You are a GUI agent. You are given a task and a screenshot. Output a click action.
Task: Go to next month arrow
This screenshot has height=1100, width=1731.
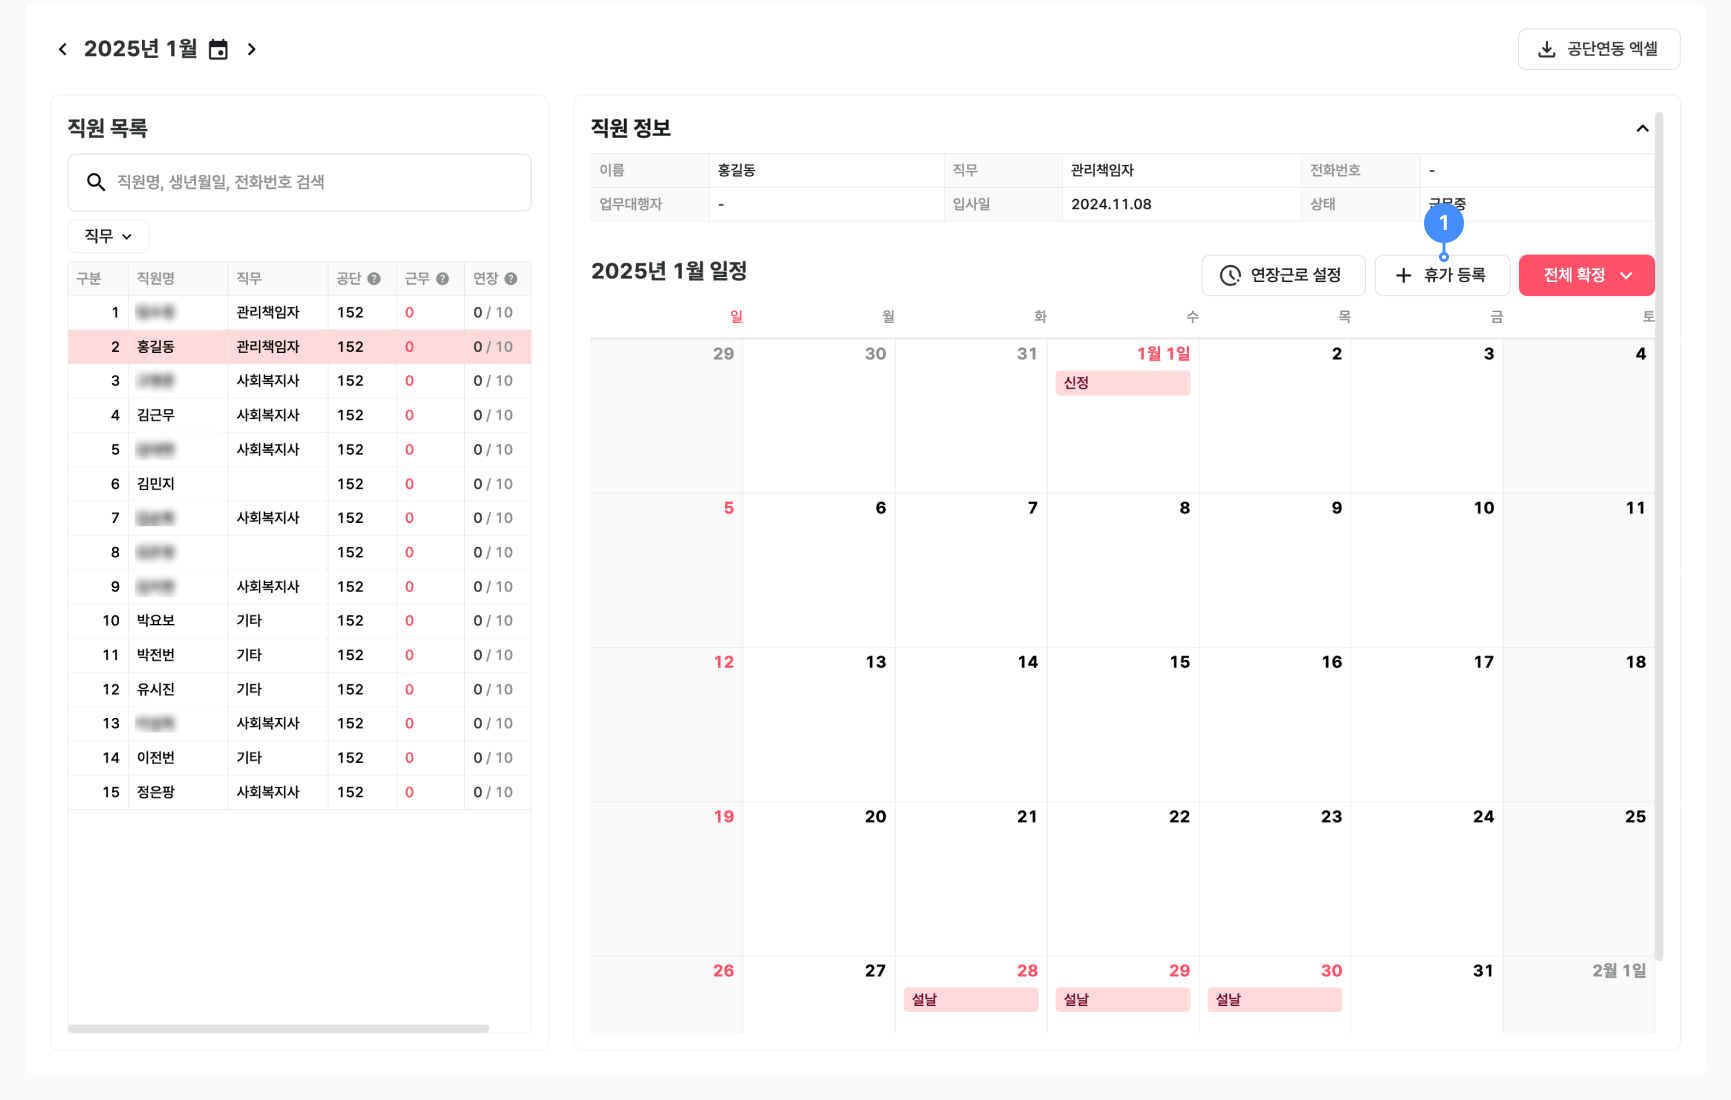(252, 49)
